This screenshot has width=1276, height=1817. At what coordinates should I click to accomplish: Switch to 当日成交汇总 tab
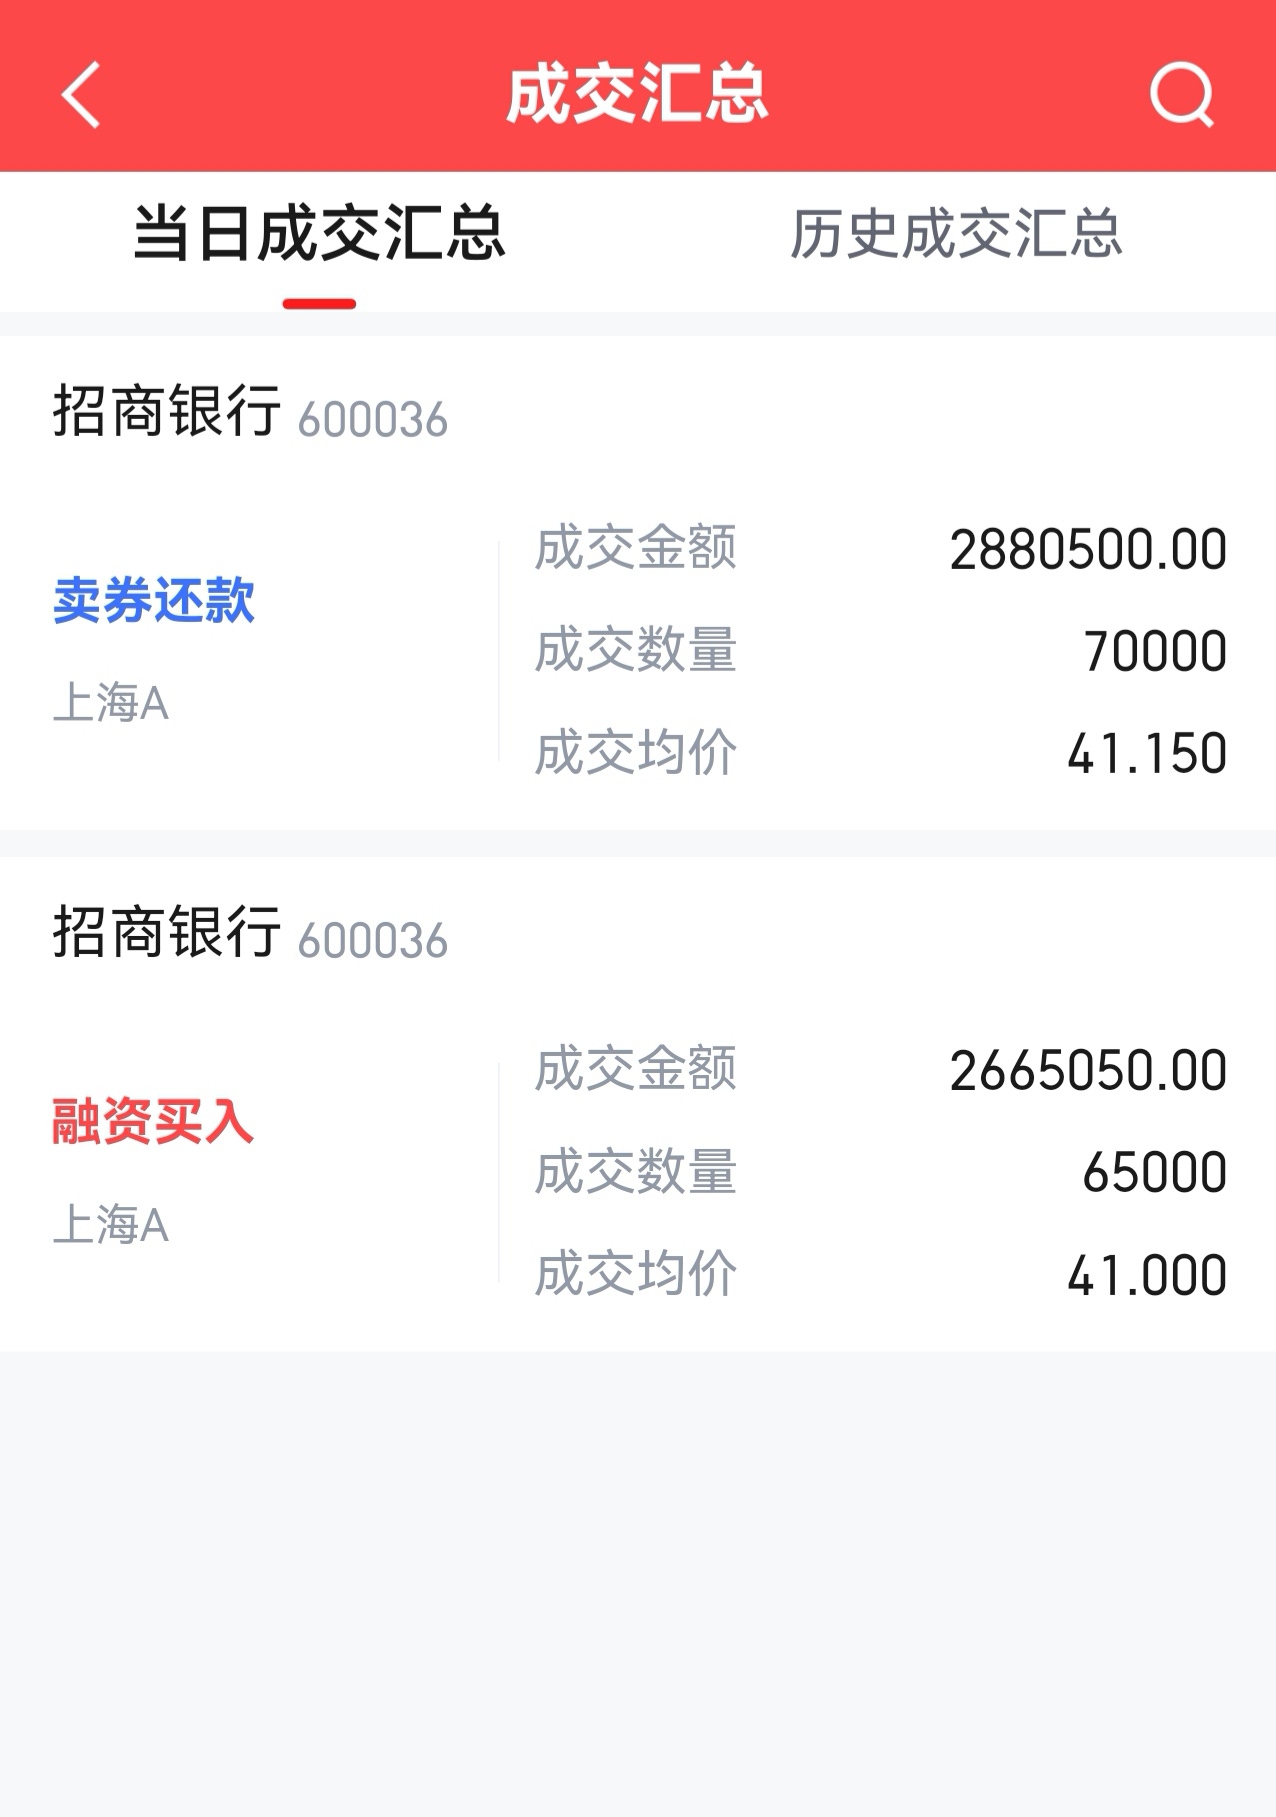tap(319, 233)
